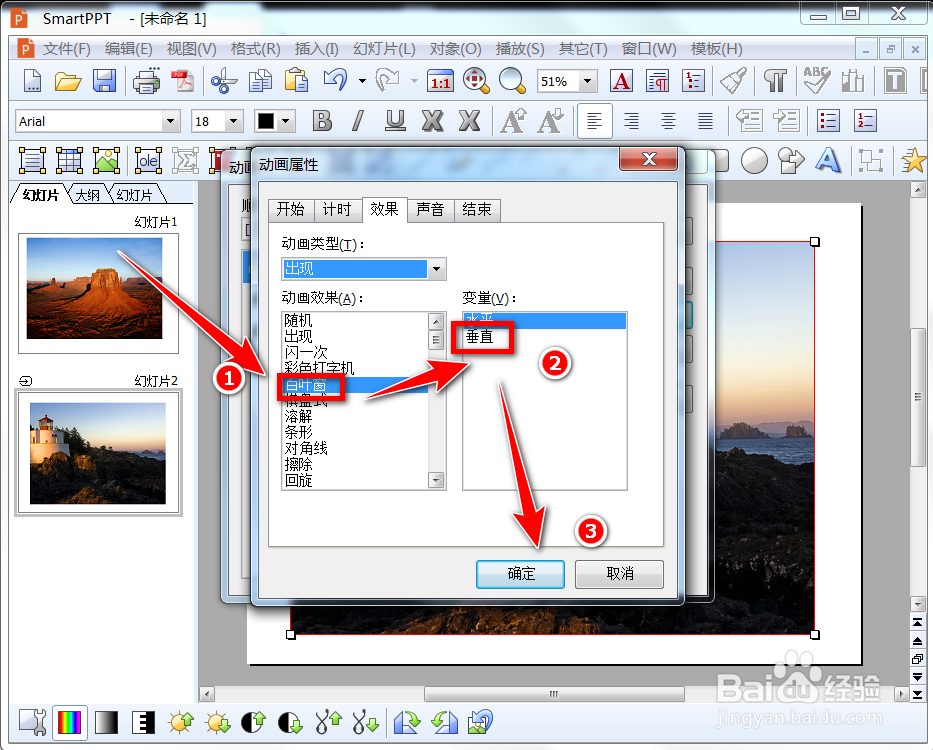
Task: Open font color black swatch
Action: (x=265, y=121)
